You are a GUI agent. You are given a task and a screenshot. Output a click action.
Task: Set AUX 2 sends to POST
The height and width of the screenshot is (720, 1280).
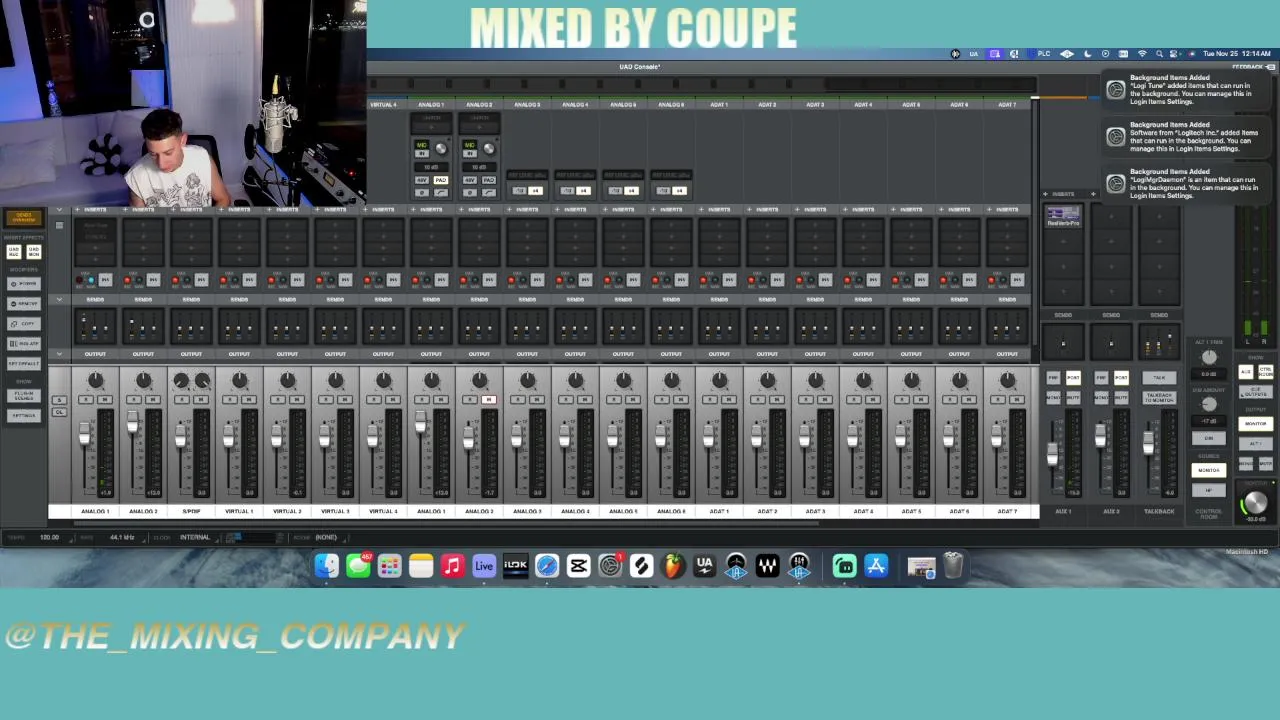tap(1121, 378)
